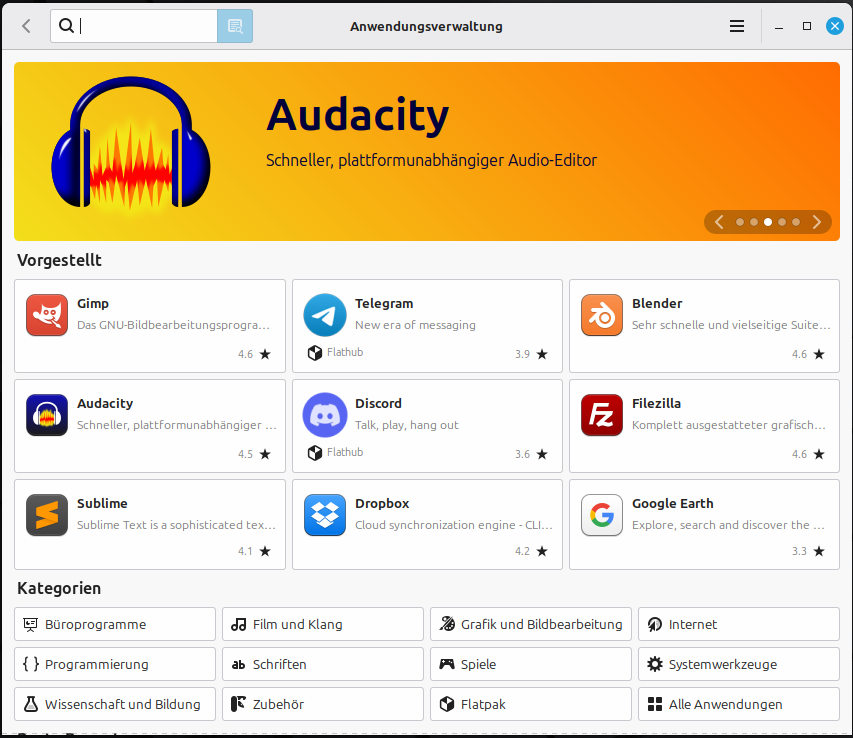Click Sublime 4.1 rating star
This screenshot has height=738, width=853.
[x=265, y=551]
